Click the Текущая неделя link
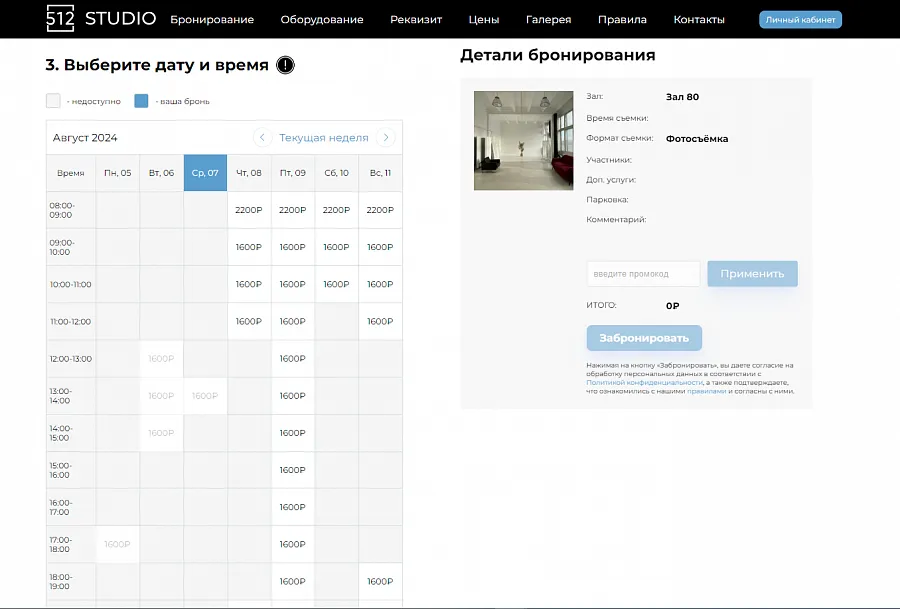Viewport: 900px width, 609px height. [324, 138]
